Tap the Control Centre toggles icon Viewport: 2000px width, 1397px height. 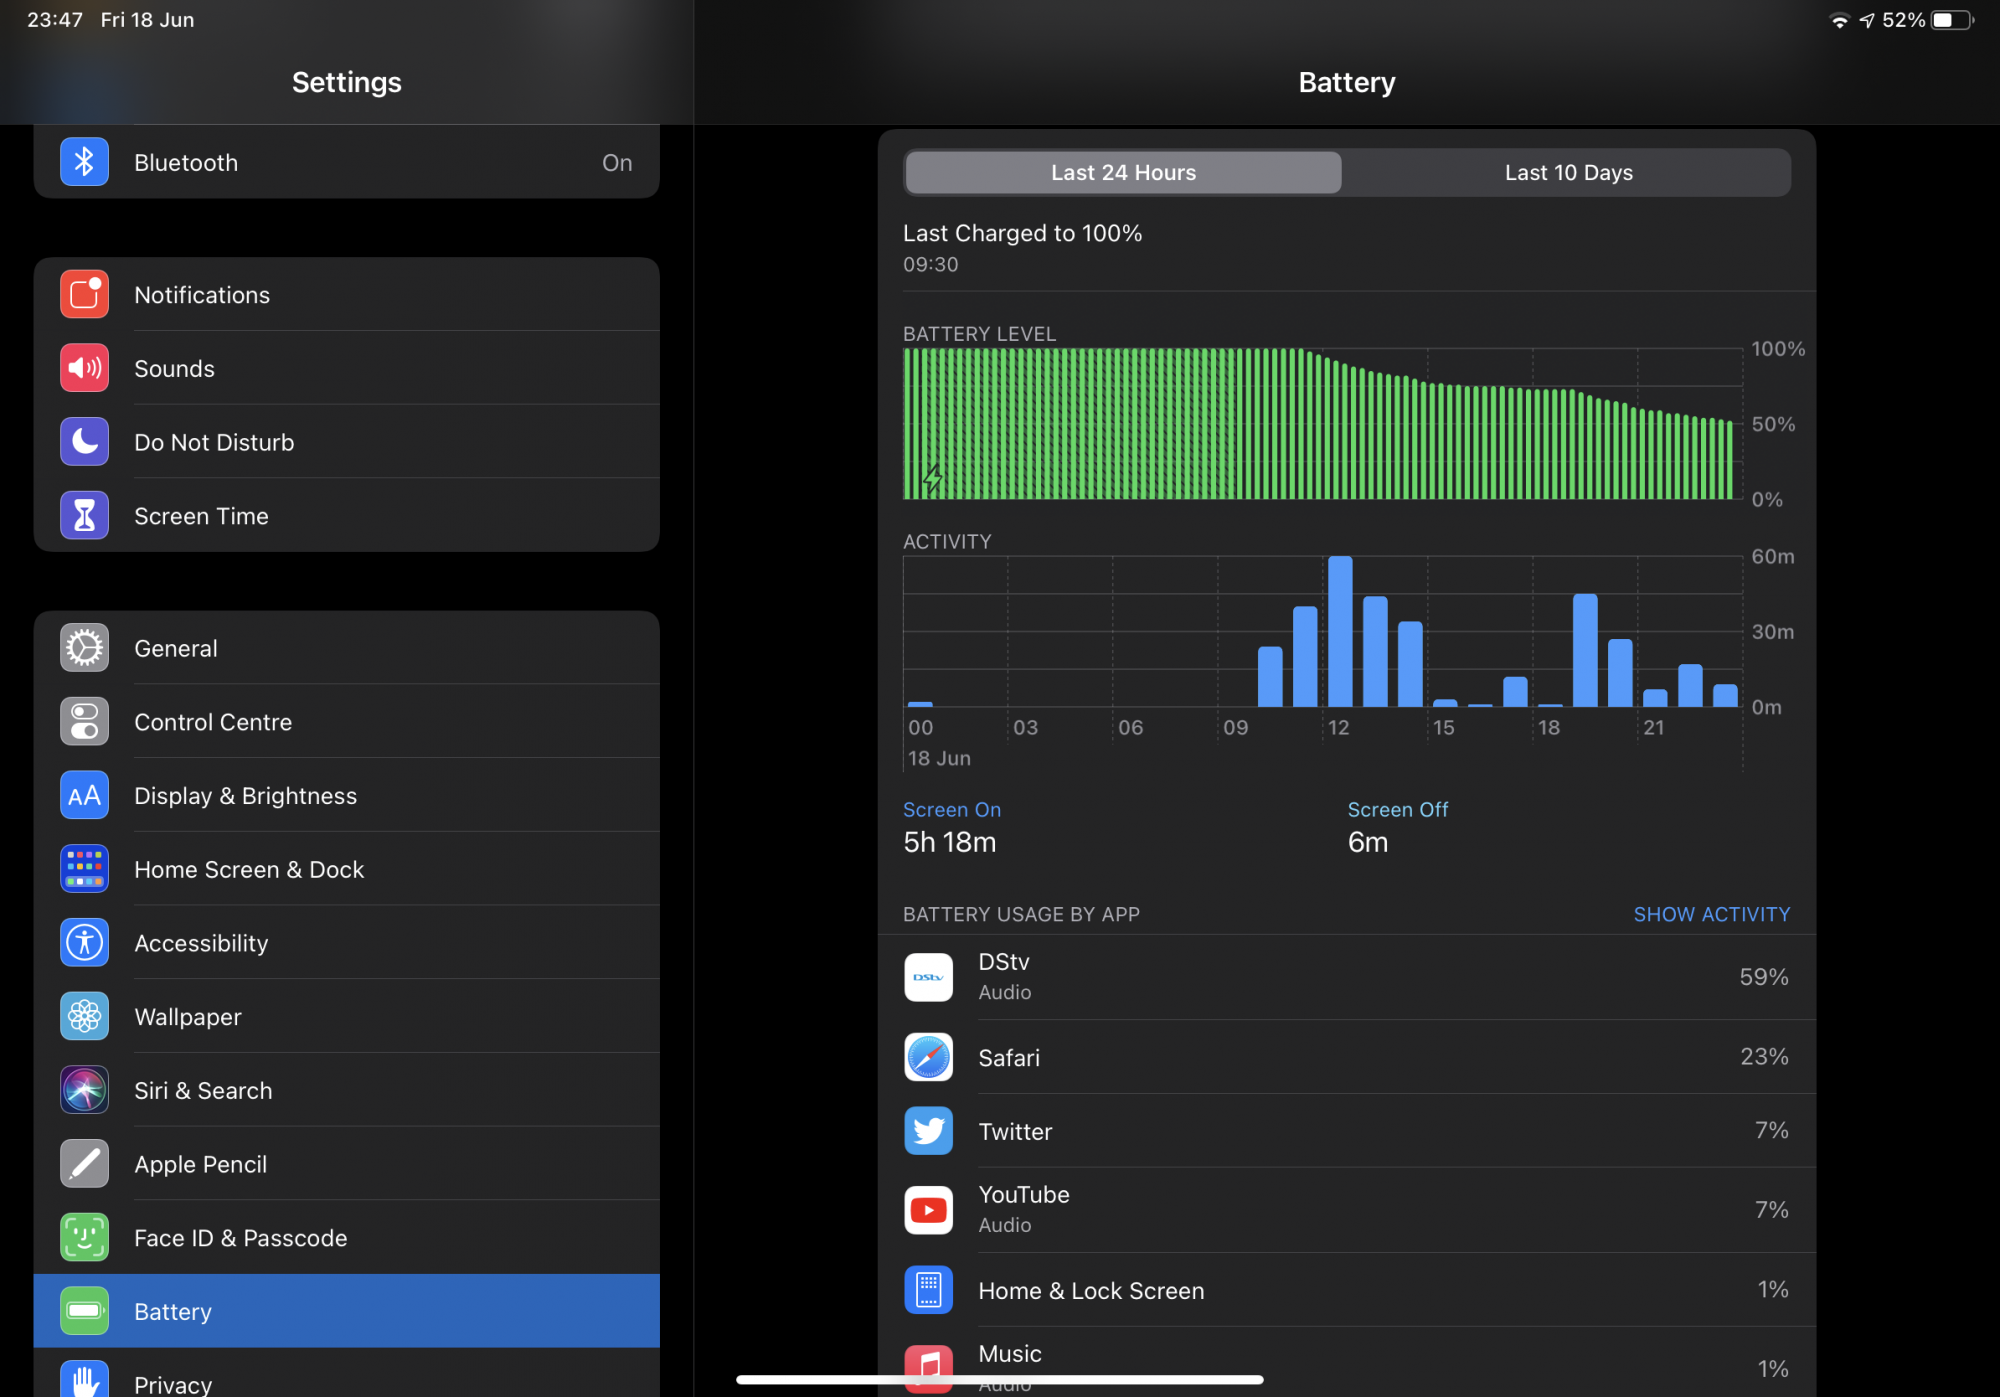pos(84,722)
